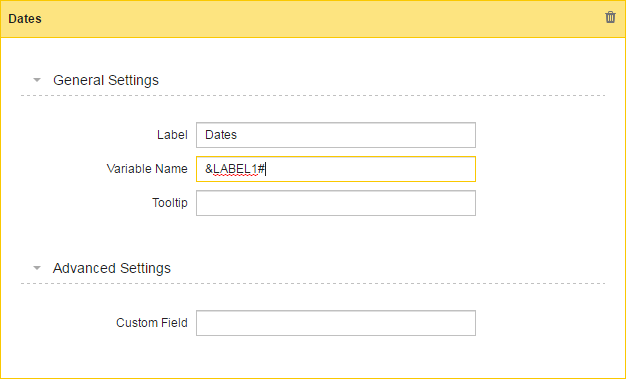Collapse the Advanced Settings section arrow
This screenshot has height=379, width=626.
pos(37,268)
